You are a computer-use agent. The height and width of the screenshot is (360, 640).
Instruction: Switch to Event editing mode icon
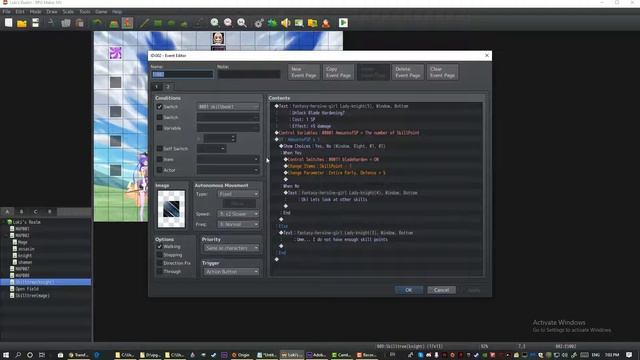pos(127,23)
